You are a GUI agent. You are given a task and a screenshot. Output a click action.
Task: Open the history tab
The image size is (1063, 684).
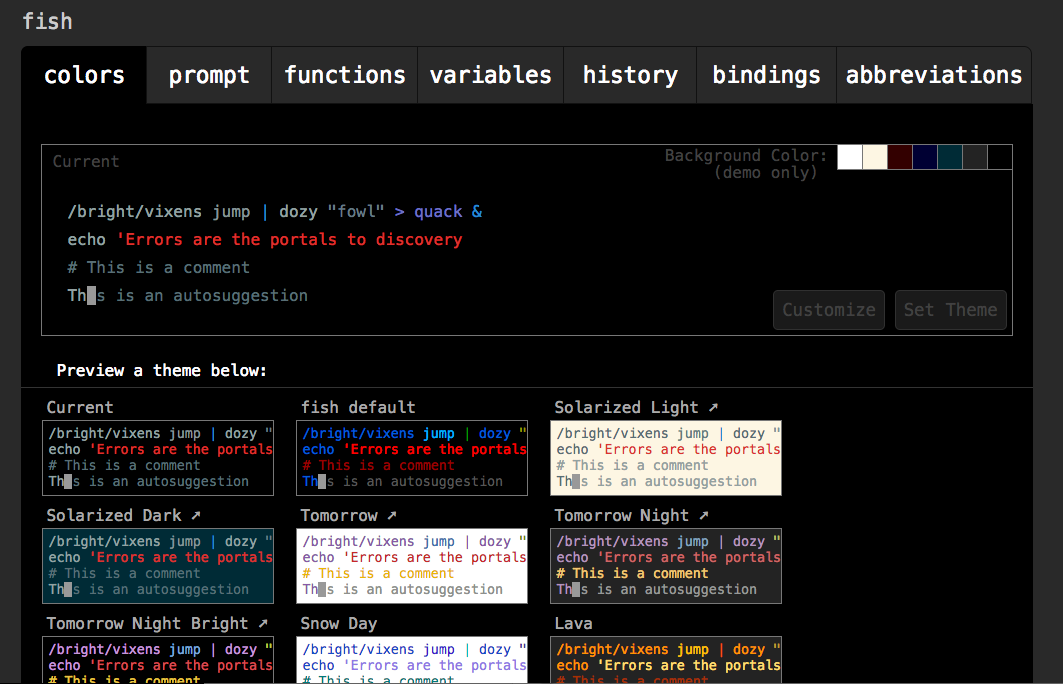click(630, 75)
